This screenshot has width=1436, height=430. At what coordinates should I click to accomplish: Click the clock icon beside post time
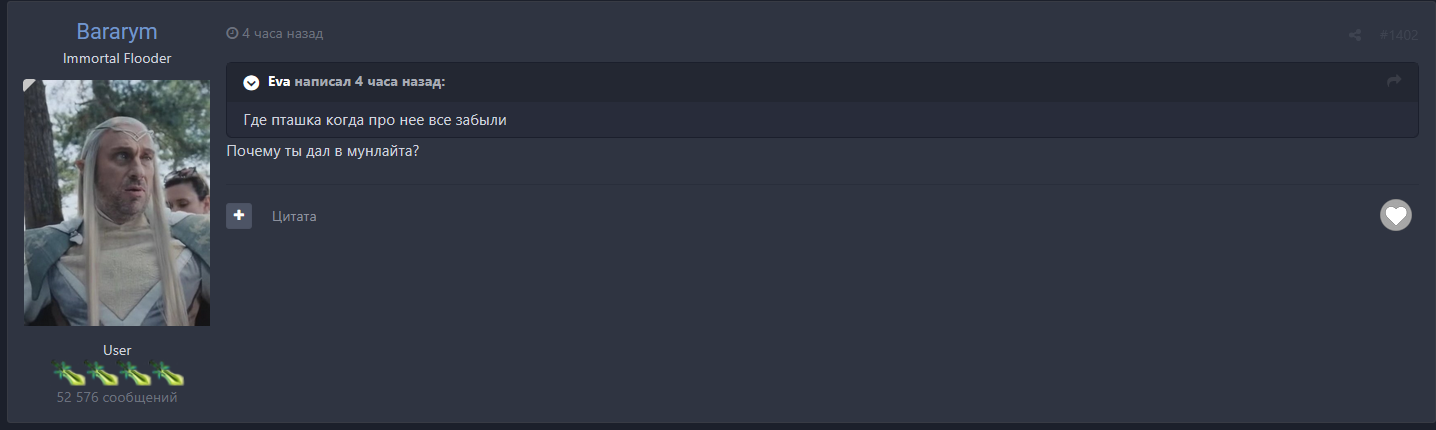click(x=232, y=34)
